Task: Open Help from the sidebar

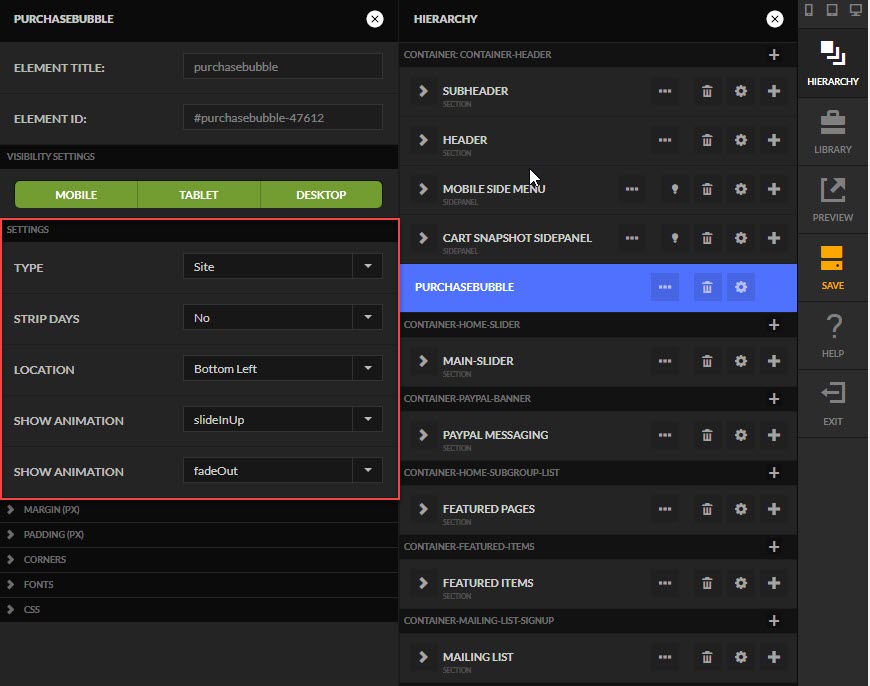Action: [832, 336]
